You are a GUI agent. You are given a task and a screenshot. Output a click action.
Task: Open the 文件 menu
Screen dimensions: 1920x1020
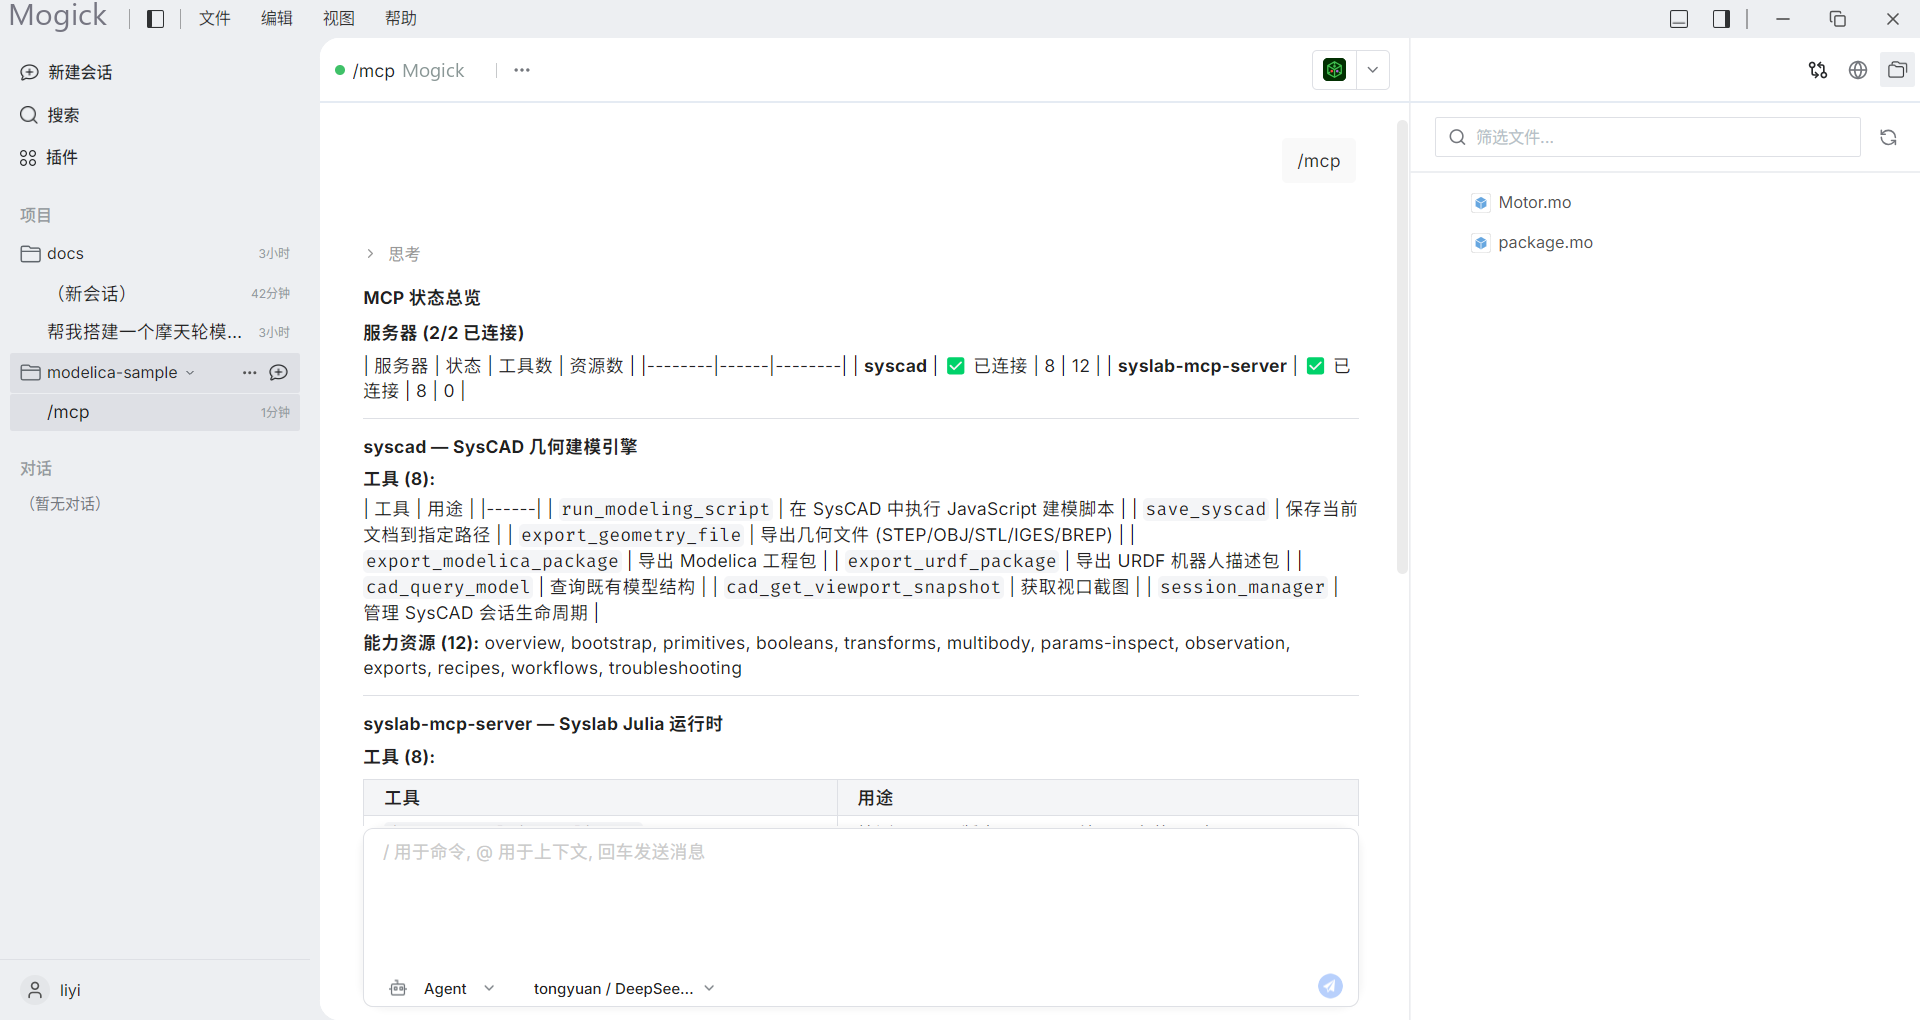pos(215,18)
